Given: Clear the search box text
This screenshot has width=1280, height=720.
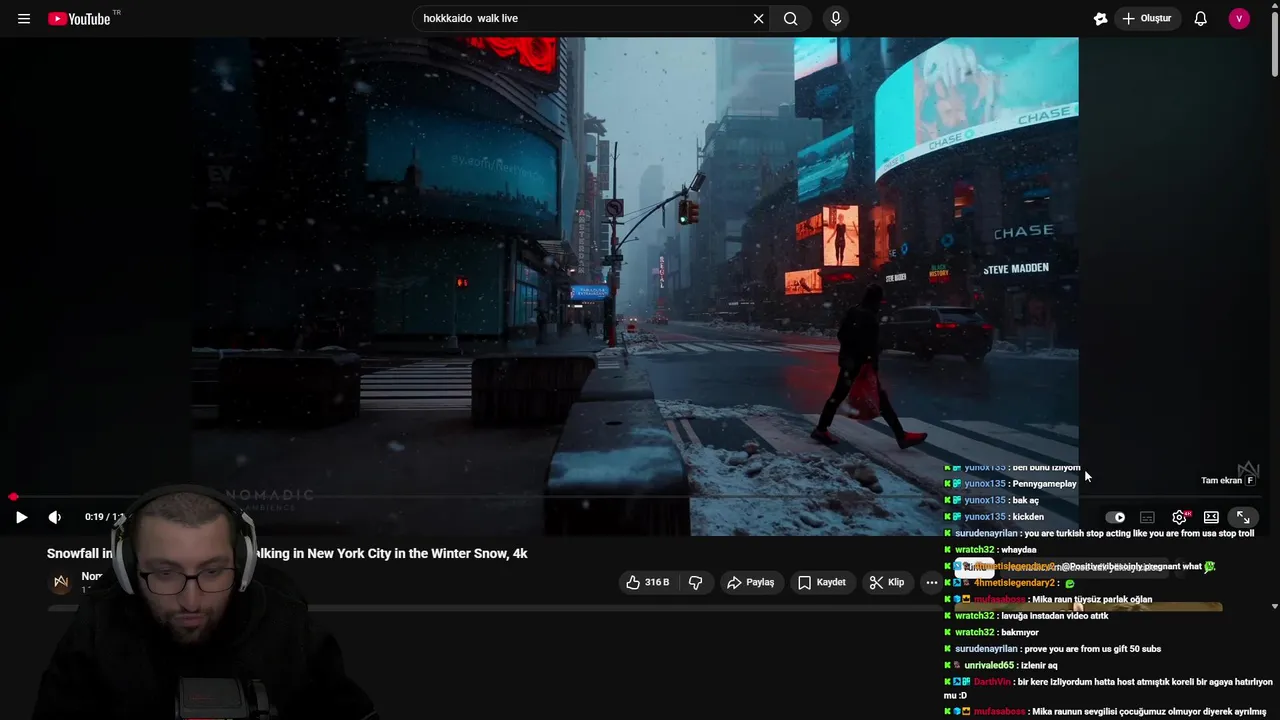Looking at the screenshot, I should click(x=758, y=18).
